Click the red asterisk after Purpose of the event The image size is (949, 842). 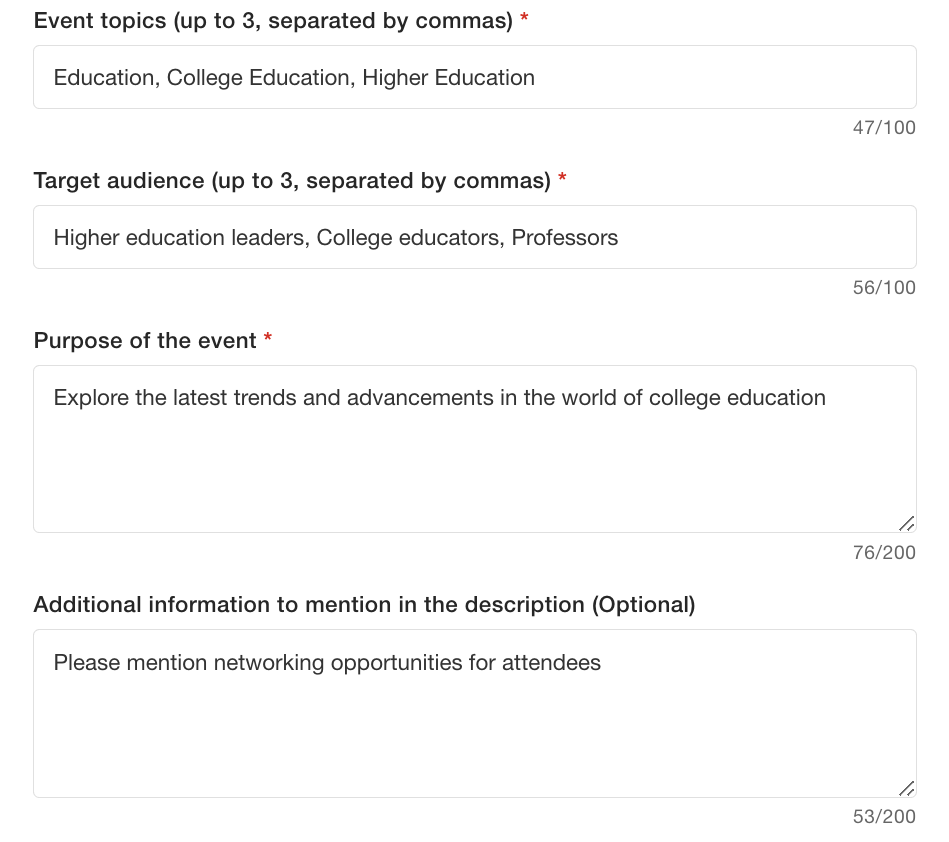tap(268, 339)
